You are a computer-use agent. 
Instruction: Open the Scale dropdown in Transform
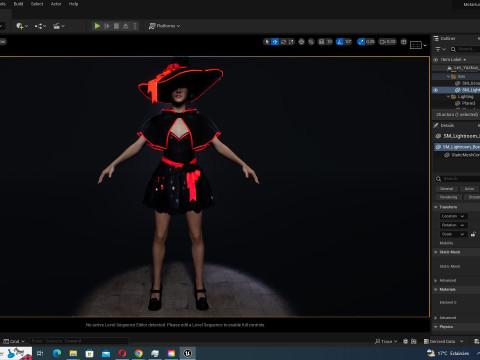[453, 234]
